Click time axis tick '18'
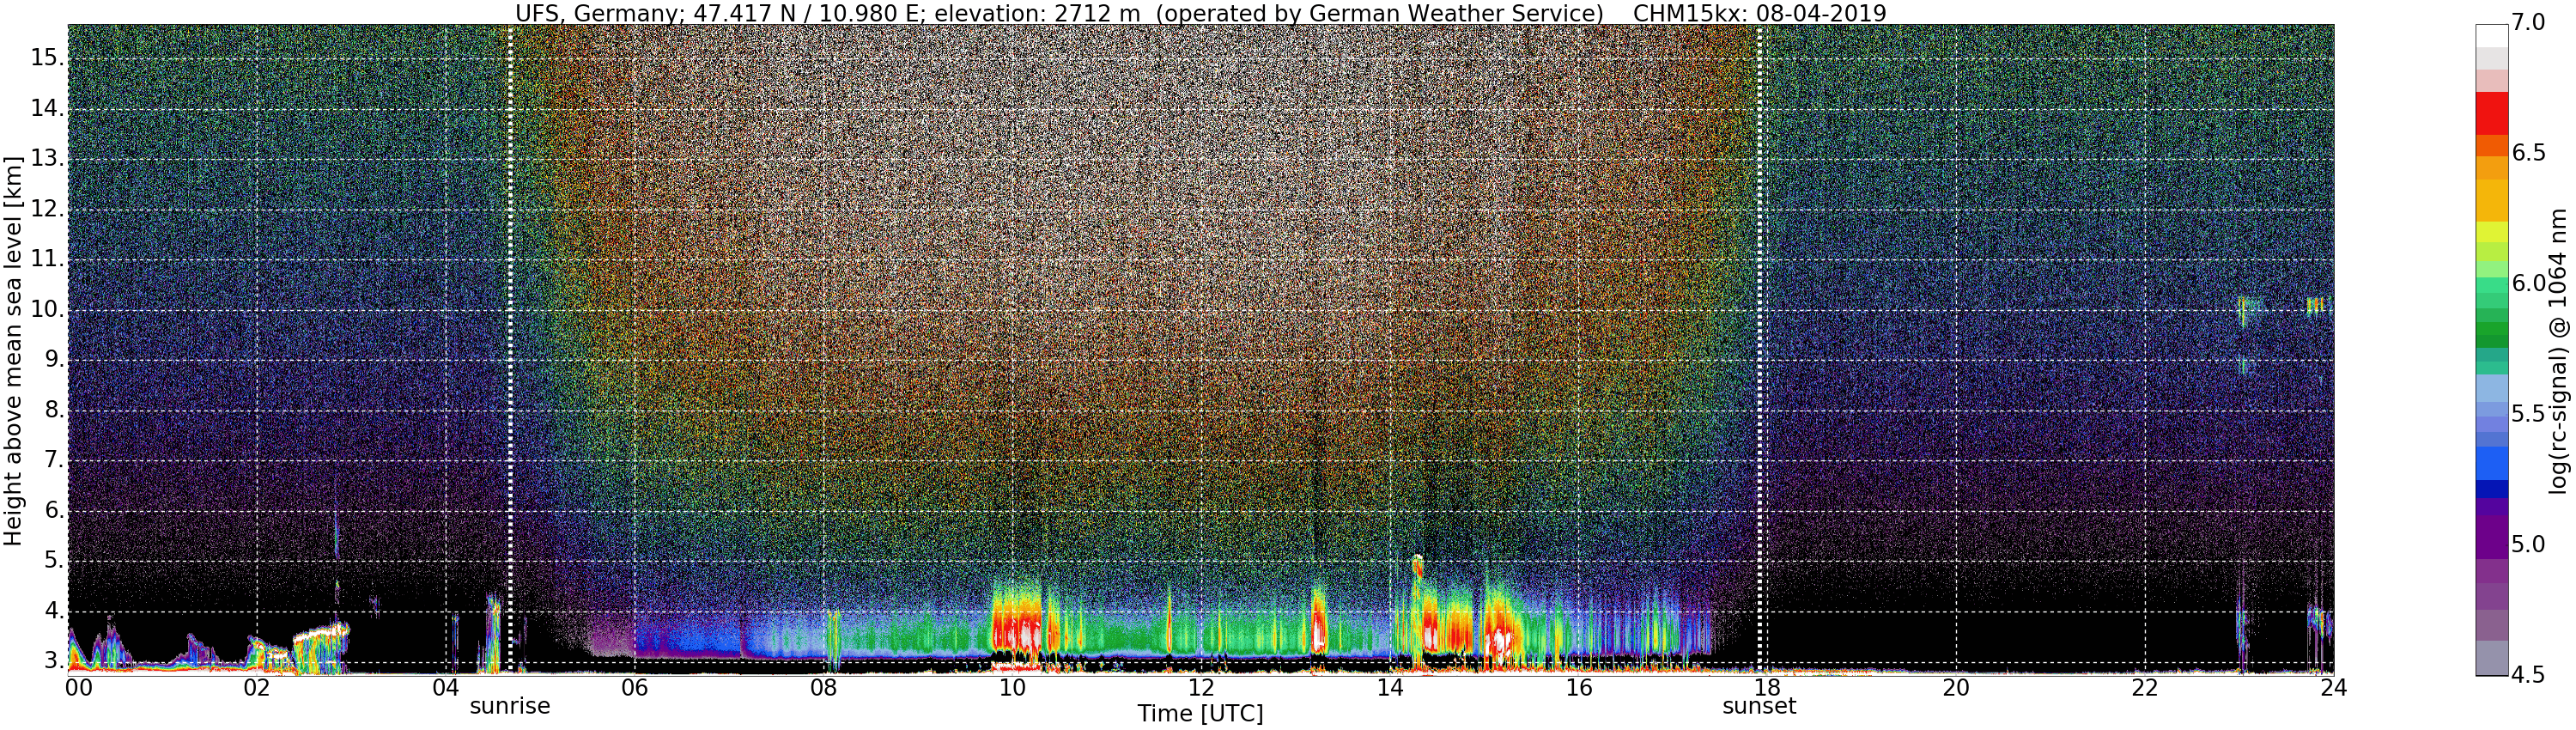 coord(1768,688)
